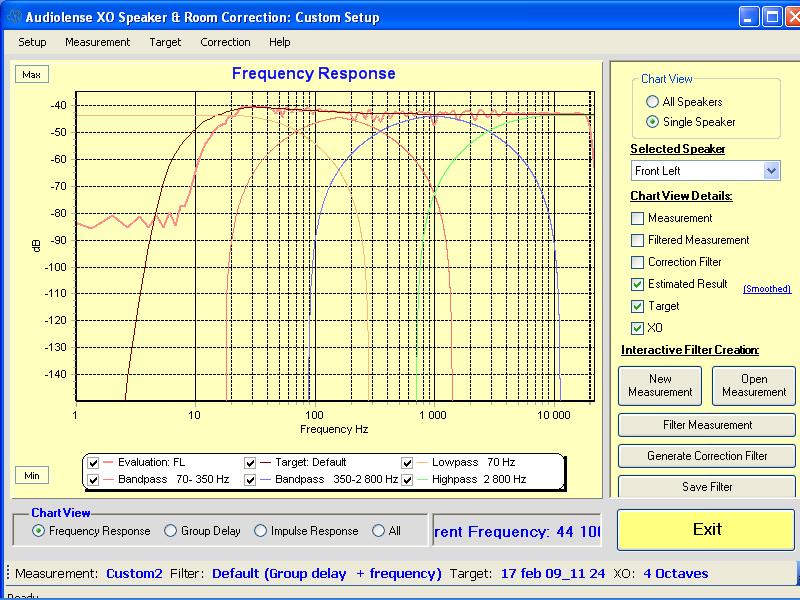This screenshot has width=800, height=600.
Task: Select the All Speakers radio button
Action: click(x=652, y=102)
